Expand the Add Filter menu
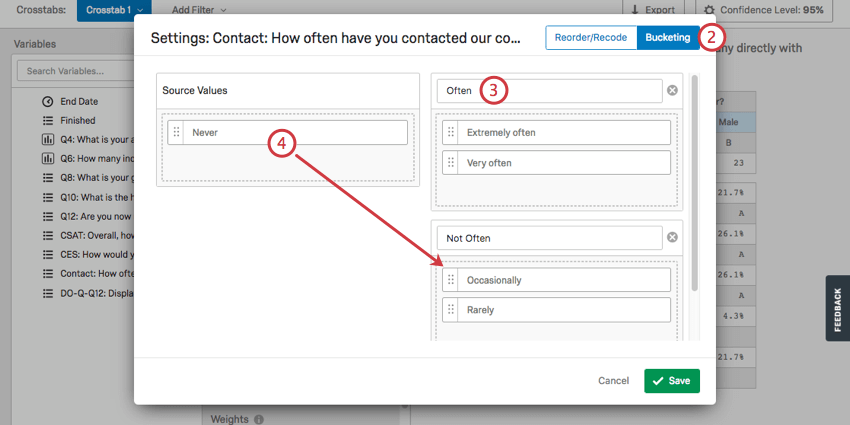Viewport: 850px width, 425px height. pos(199,10)
